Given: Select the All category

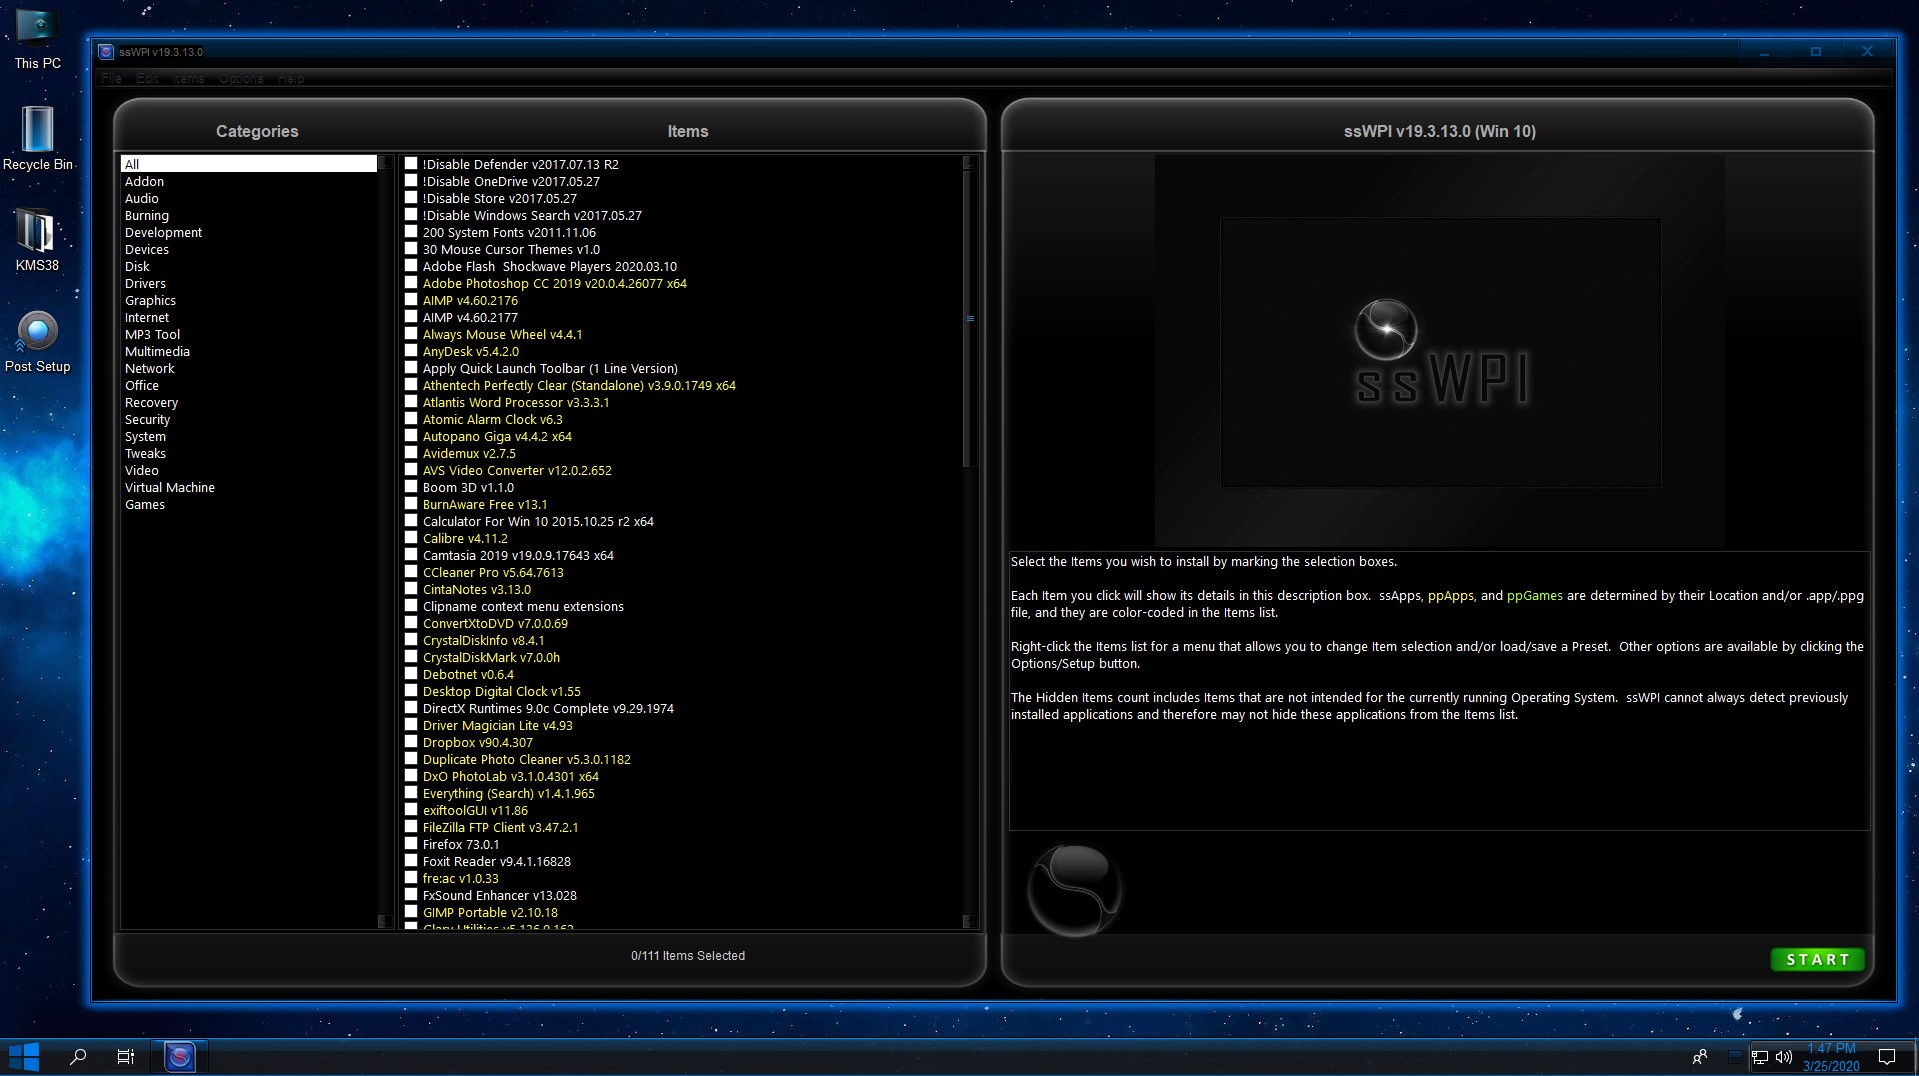Looking at the screenshot, I should click(x=248, y=164).
